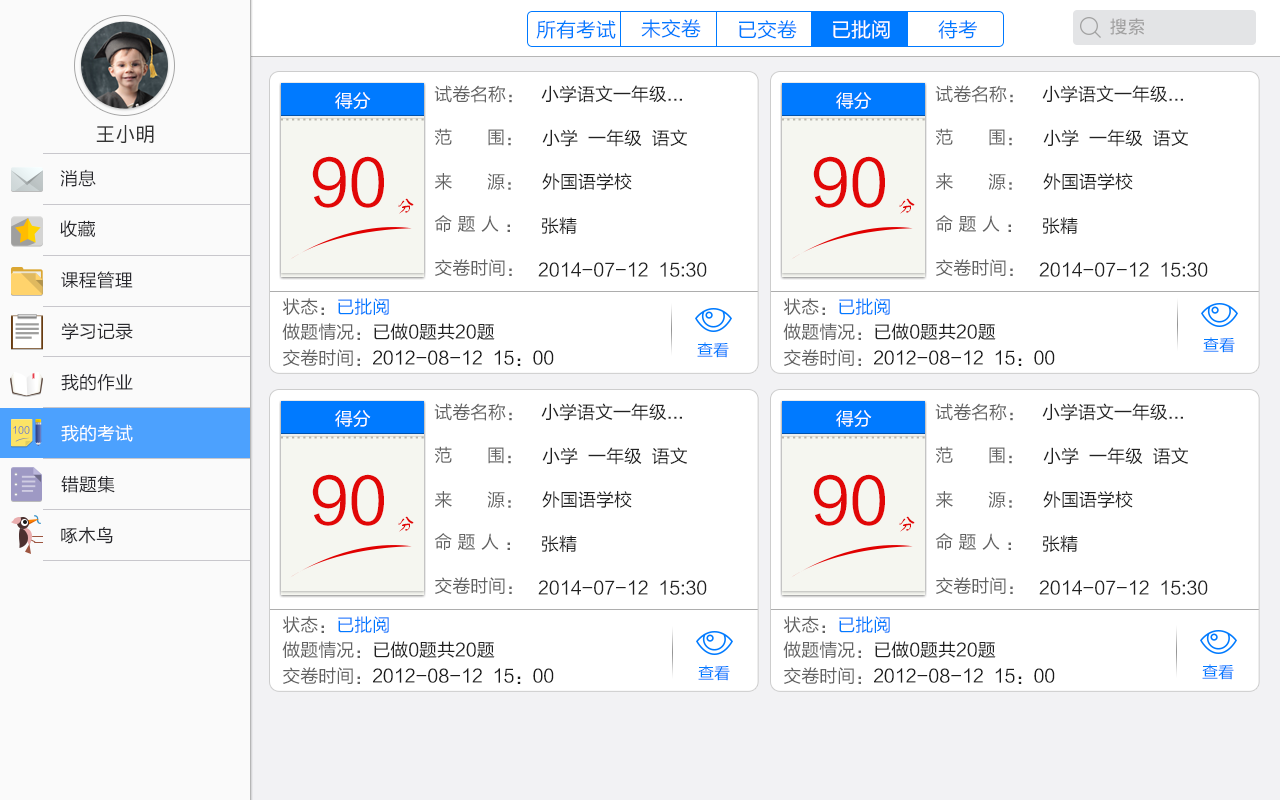
Task: Click the 啄木鸟 woodpecker icon
Action: [26, 534]
